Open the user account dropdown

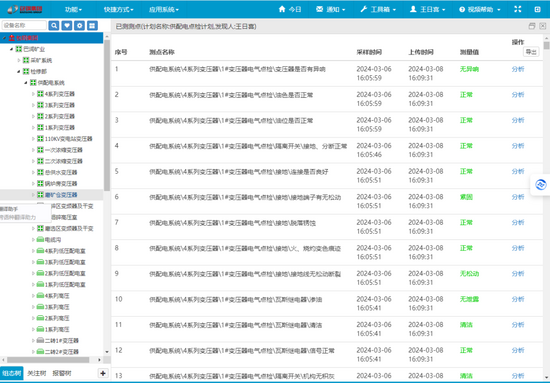(x=427, y=9)
